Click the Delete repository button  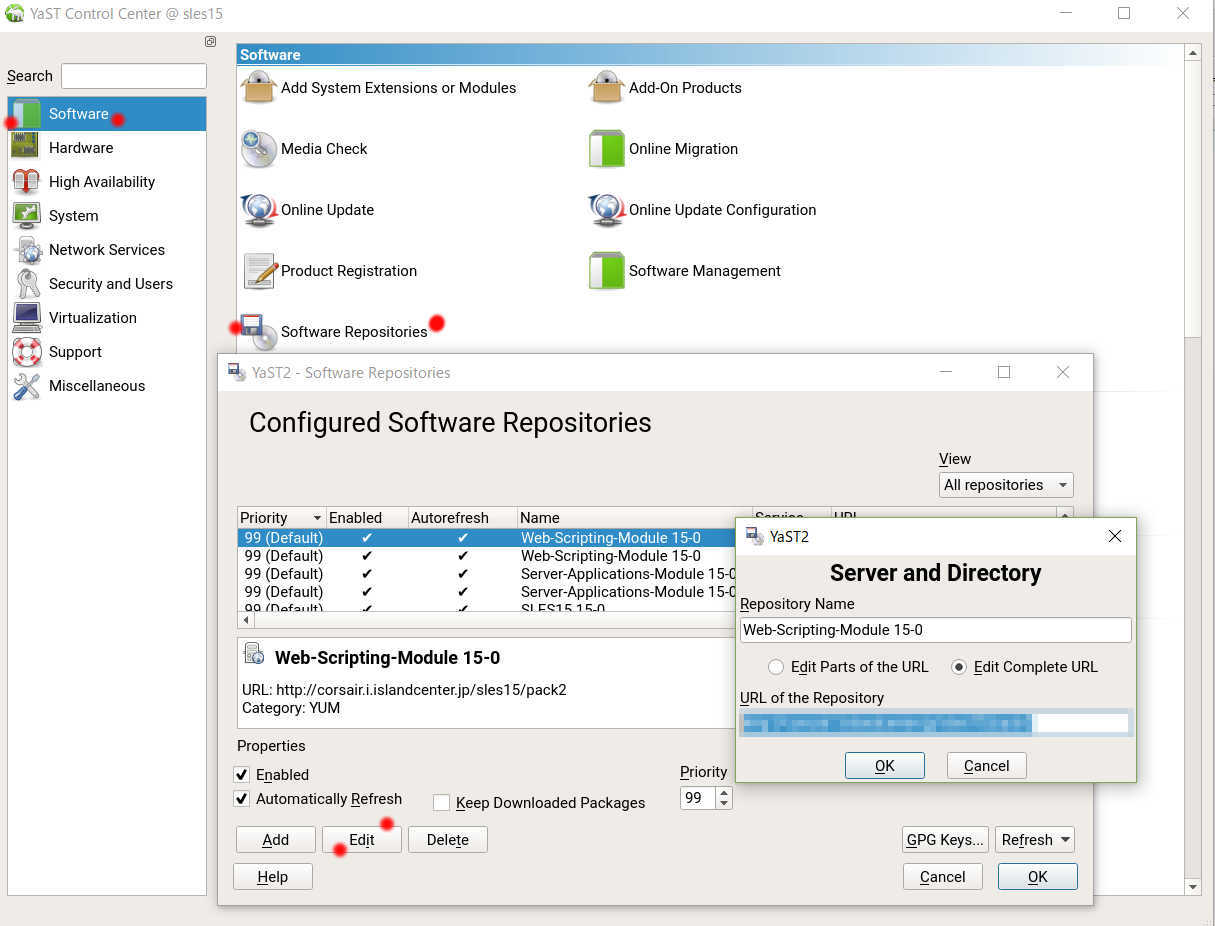[x=448, y=840]
